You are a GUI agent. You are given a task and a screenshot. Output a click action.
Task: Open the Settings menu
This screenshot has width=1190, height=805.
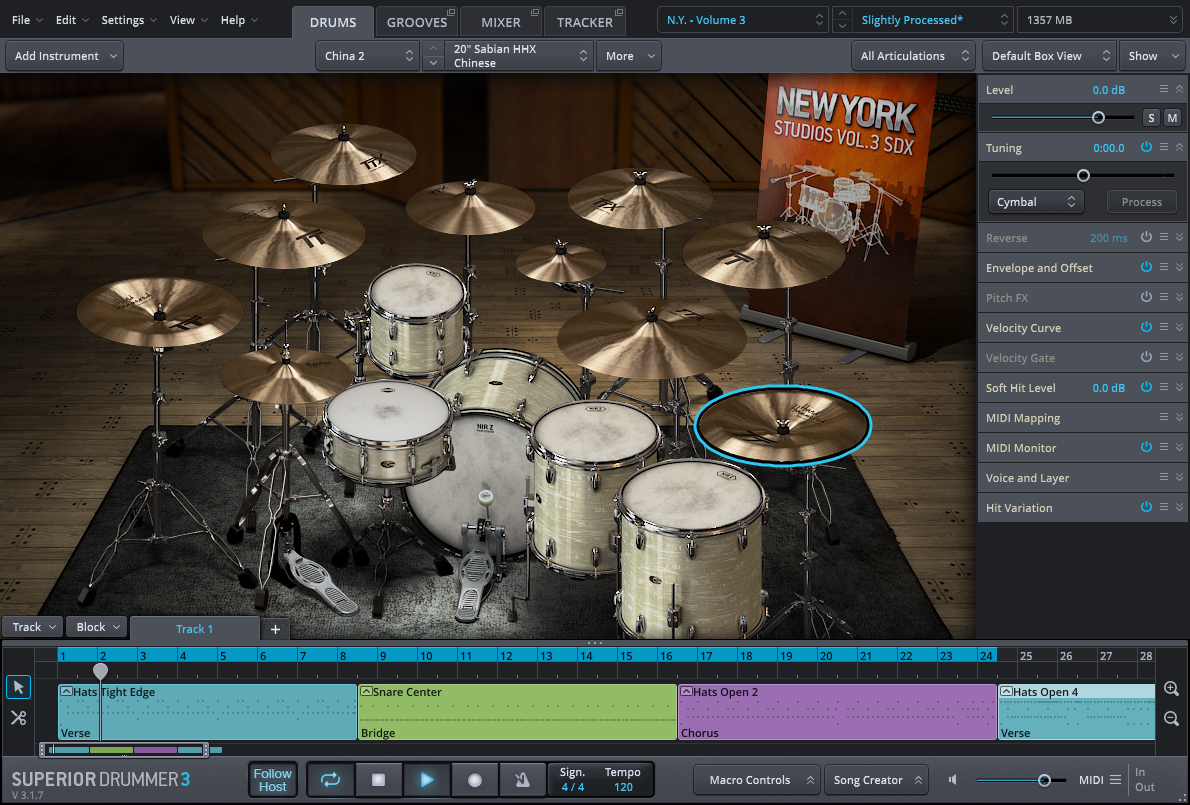pyautogui.click(x=129, y=20)
